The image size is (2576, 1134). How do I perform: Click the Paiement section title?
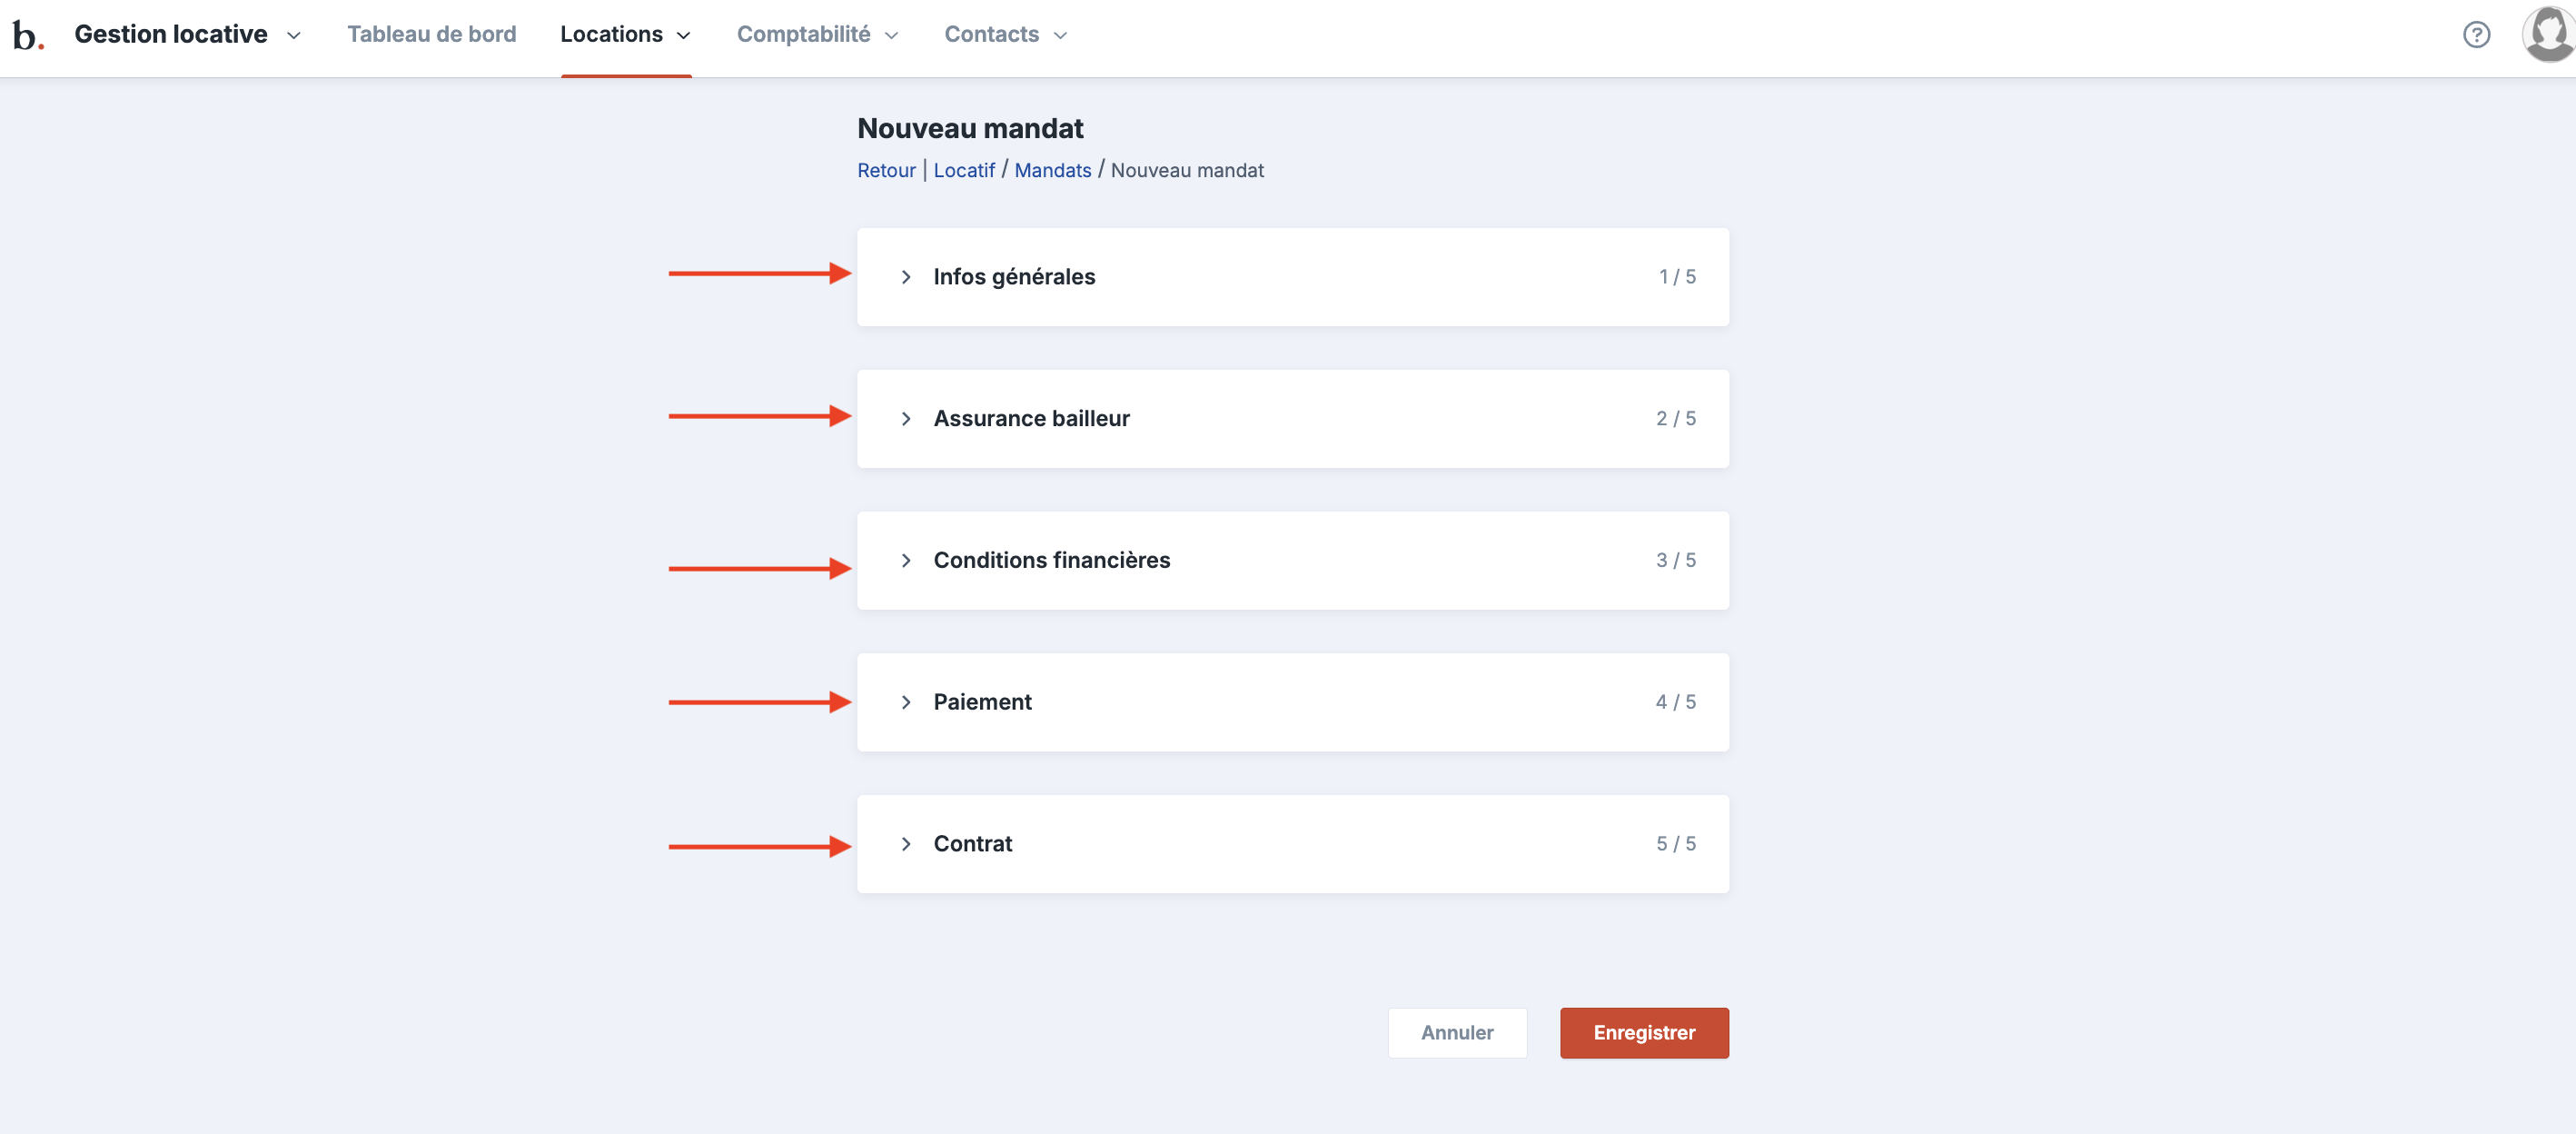point(982,703)
